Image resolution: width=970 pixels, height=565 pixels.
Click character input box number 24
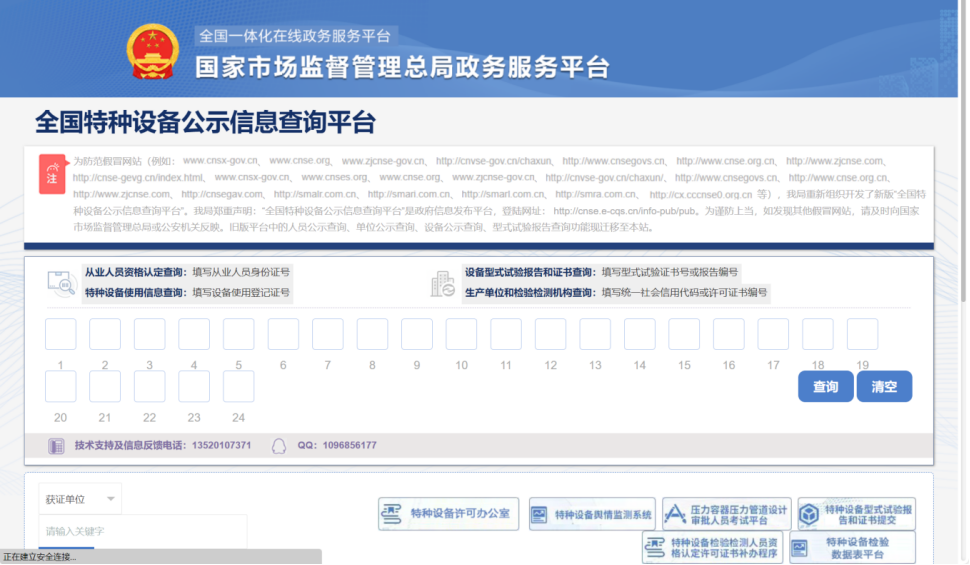tap(239, 386)
